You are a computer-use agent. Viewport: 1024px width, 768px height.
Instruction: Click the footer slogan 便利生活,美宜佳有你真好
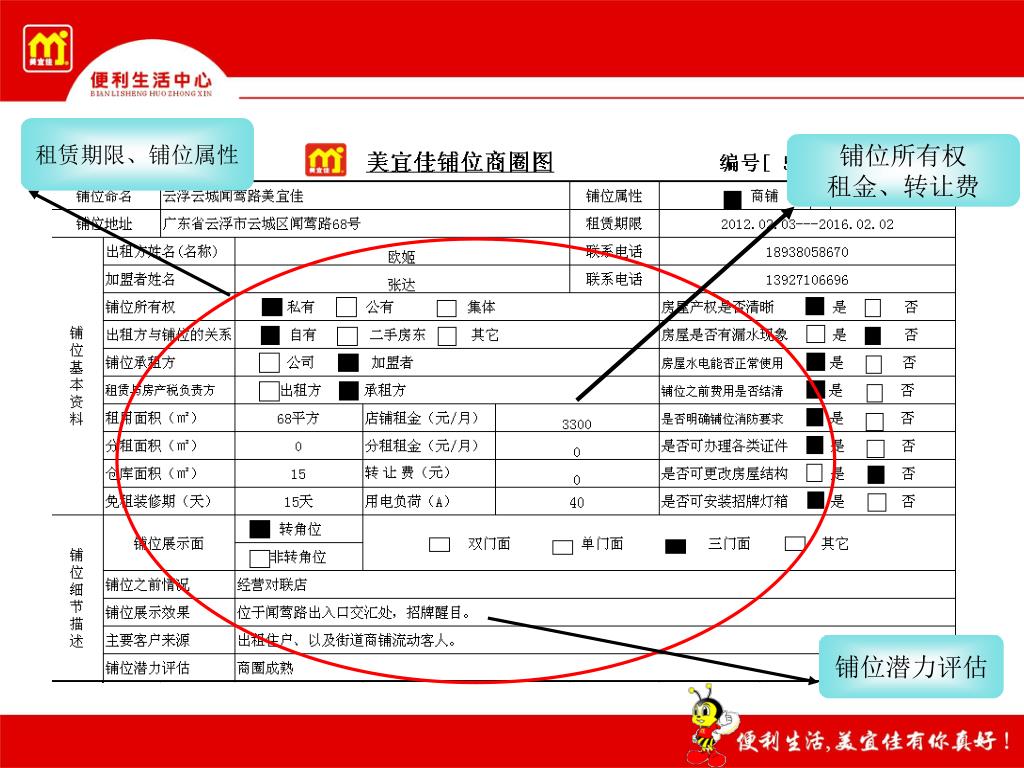[x=874, y=740]
